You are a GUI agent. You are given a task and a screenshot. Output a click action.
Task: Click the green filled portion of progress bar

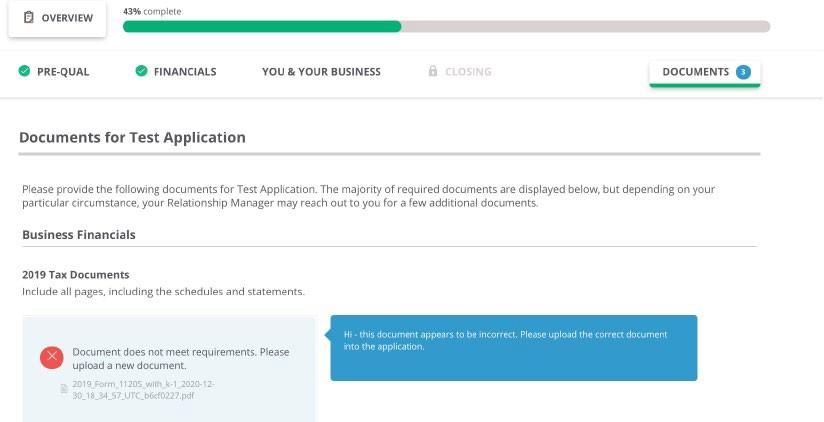point(262,26)
